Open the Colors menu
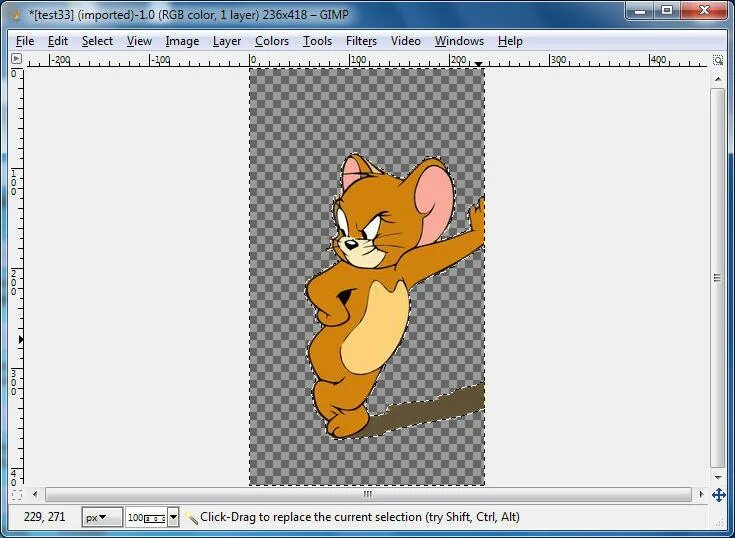Viewport: 735px width, 538px height. [x=272, y=41]
